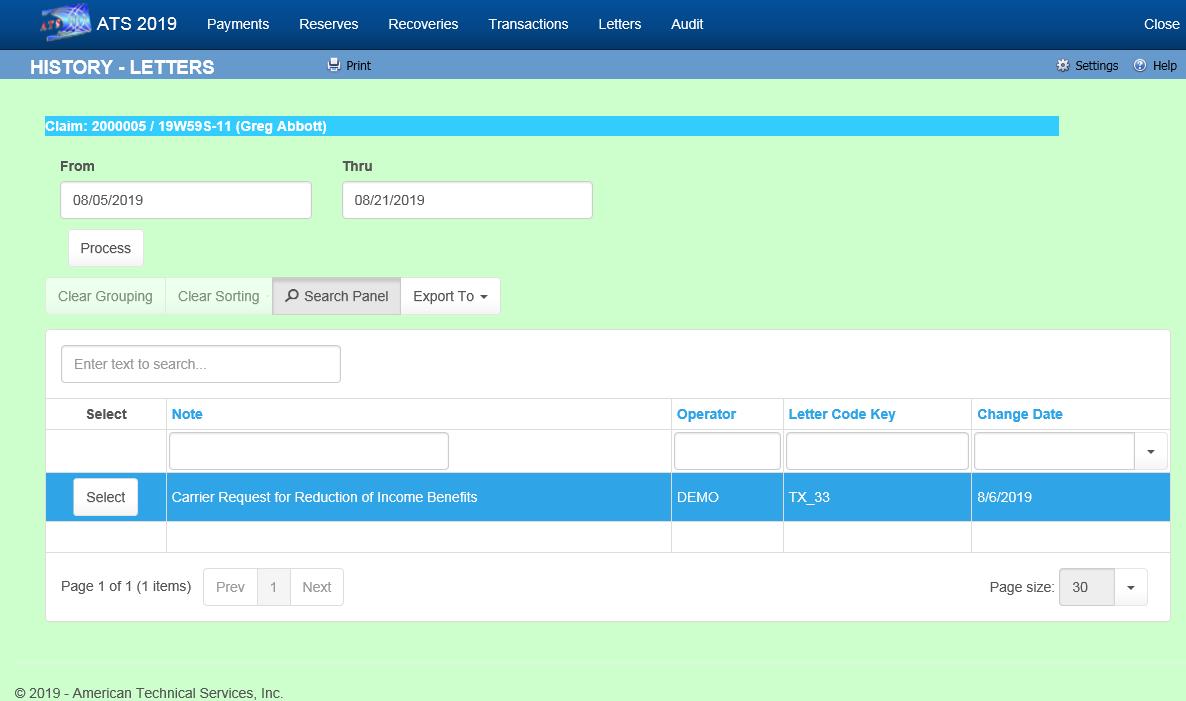1186x701 pixels.
Task: Open the Payments menu
Action: click(238, 24)
